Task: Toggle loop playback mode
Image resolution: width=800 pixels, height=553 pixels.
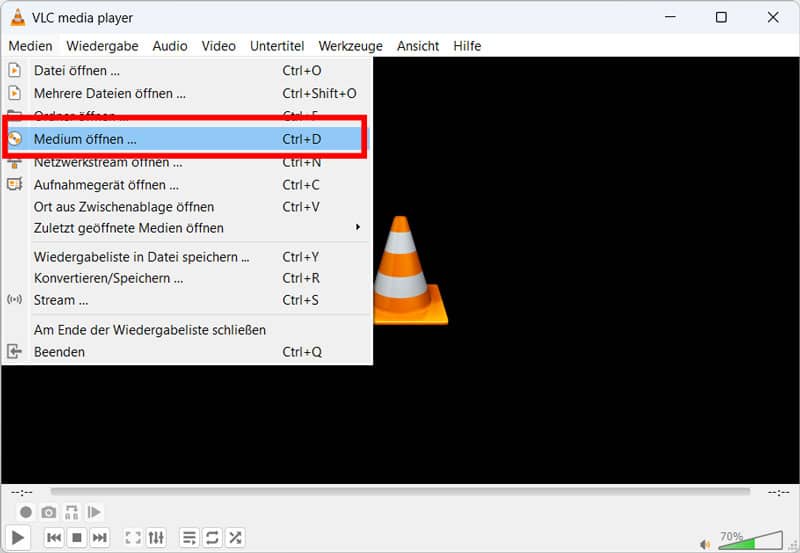Action: coord(212,537)
